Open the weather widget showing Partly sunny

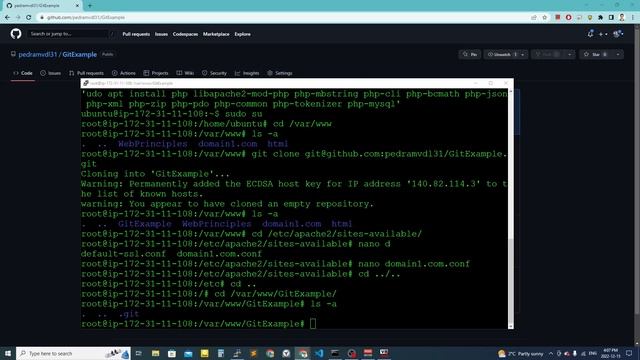pos(521,353)
